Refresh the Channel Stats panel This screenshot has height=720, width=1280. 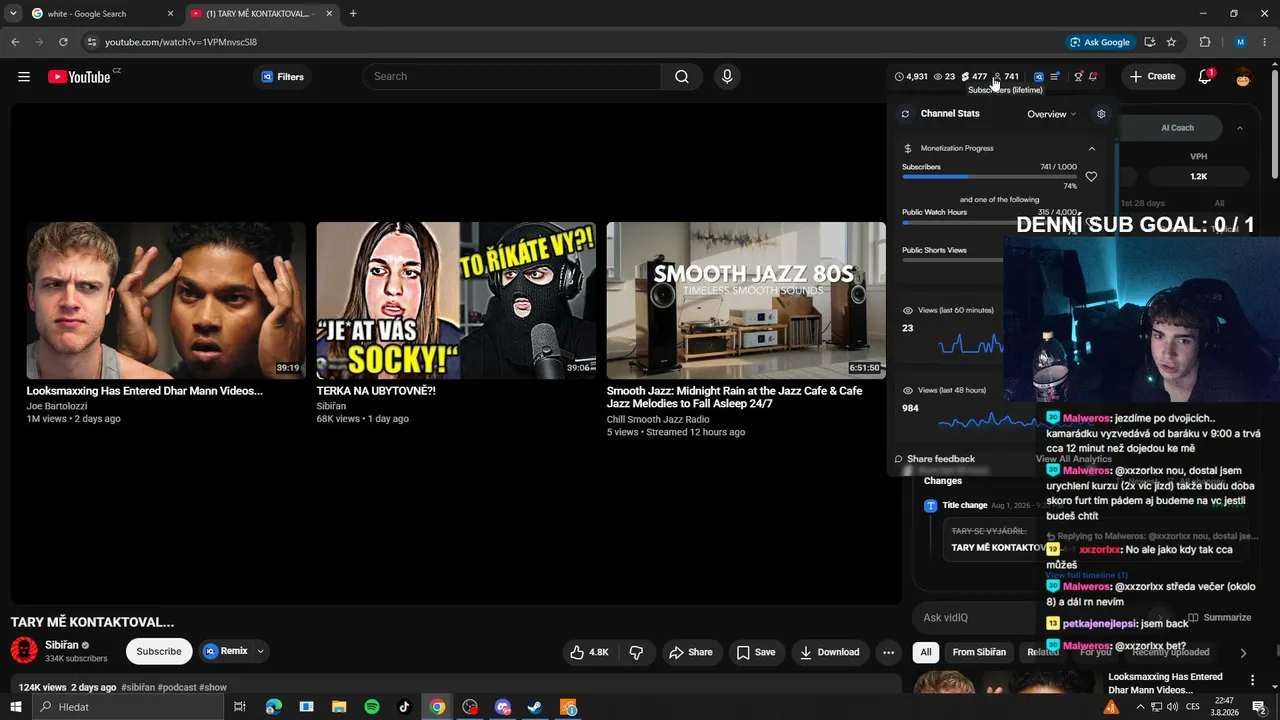pos(905,114)
